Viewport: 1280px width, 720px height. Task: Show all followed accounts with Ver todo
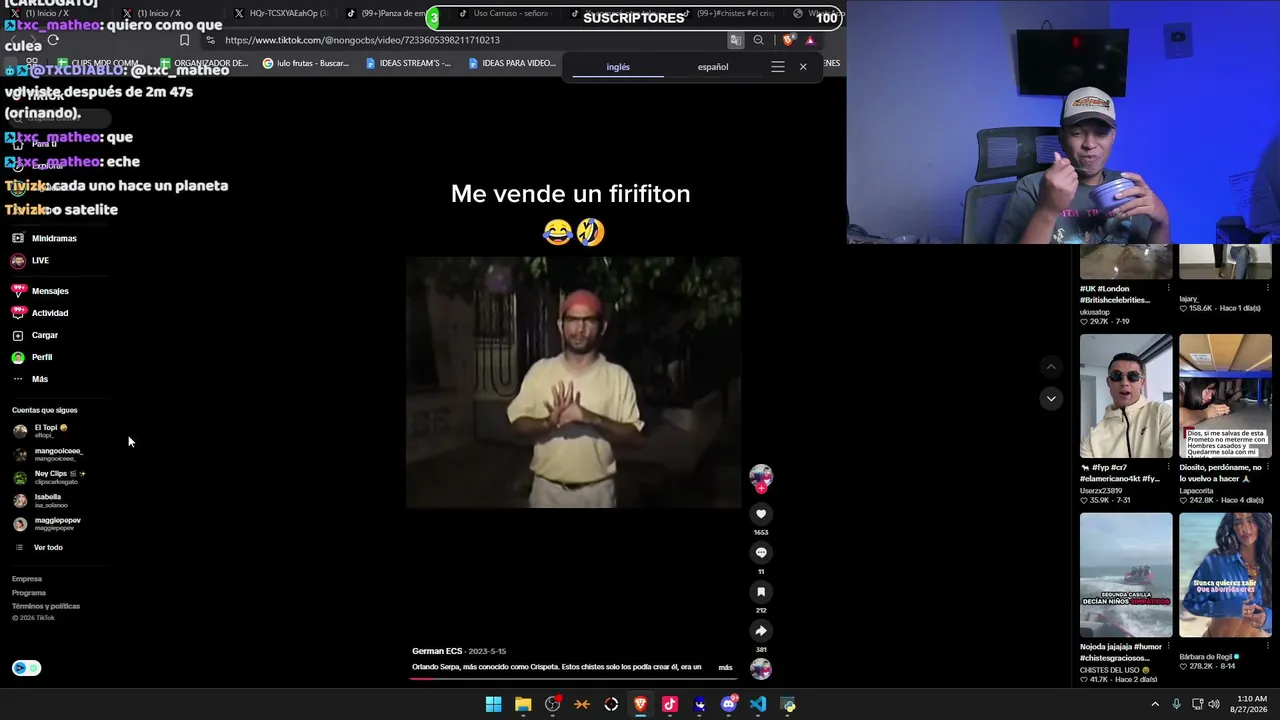tap(39, 548)
